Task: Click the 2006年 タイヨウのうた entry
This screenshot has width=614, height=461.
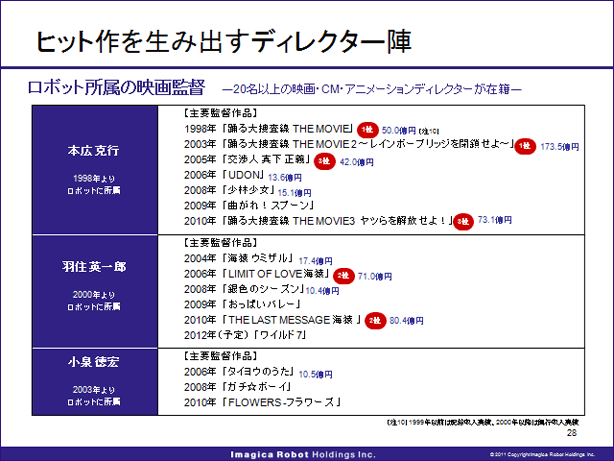Action: pos(239,372)
